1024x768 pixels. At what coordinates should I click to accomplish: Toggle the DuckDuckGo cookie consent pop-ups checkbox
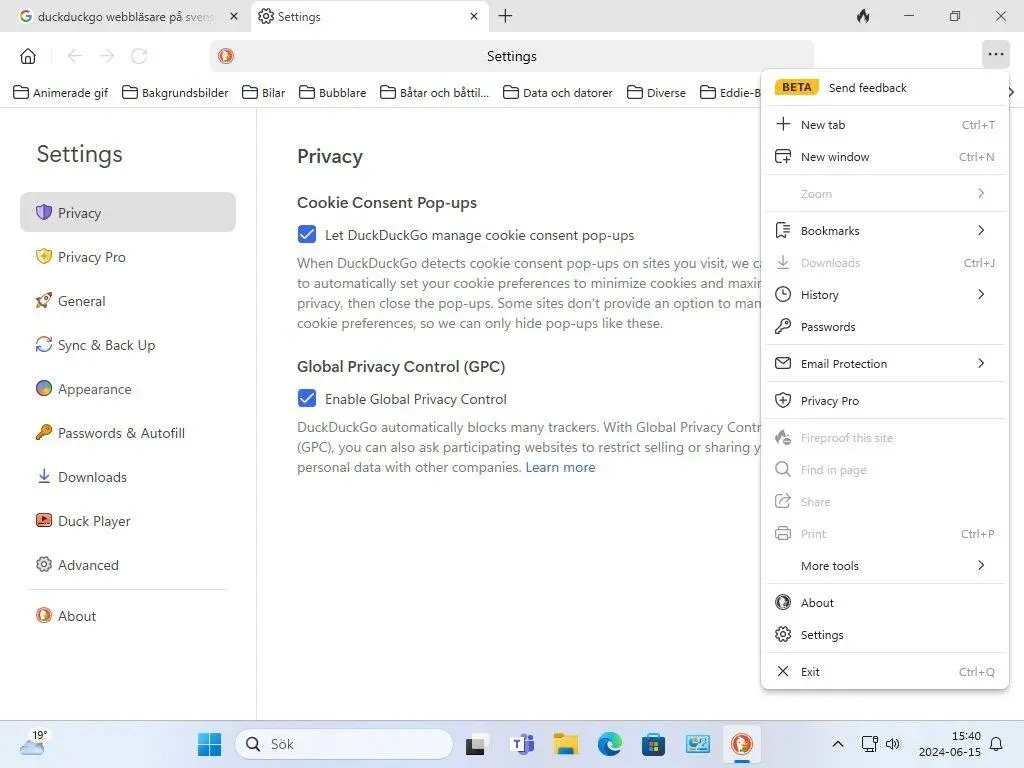point(307,234)
